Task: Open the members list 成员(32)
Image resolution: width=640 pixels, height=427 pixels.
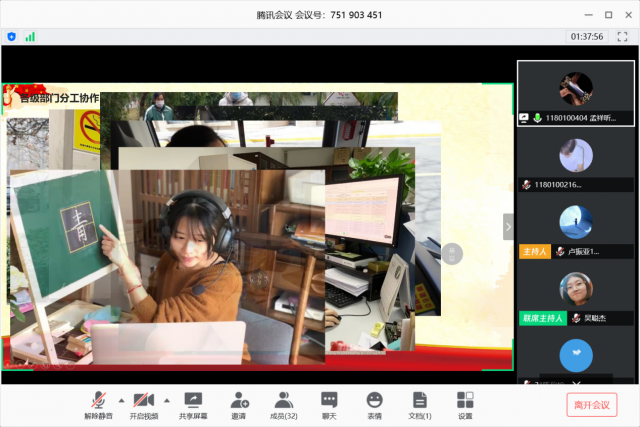Action: coord(285,403)
